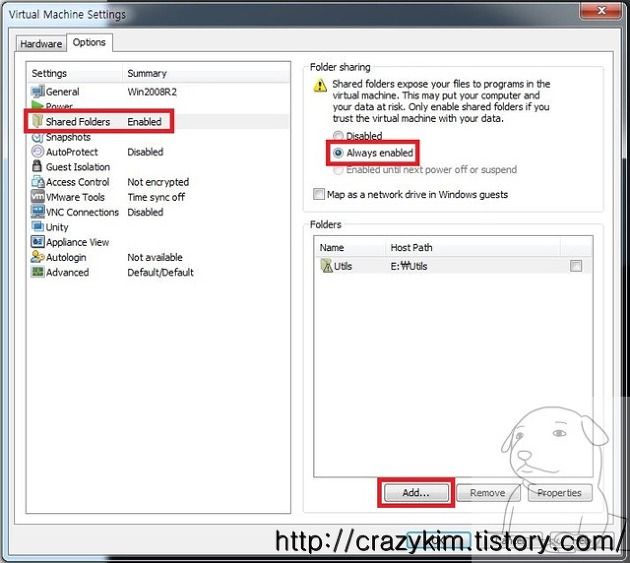Click the Remove button
This screenshot has height=563, width=630.
coord(488,493)
